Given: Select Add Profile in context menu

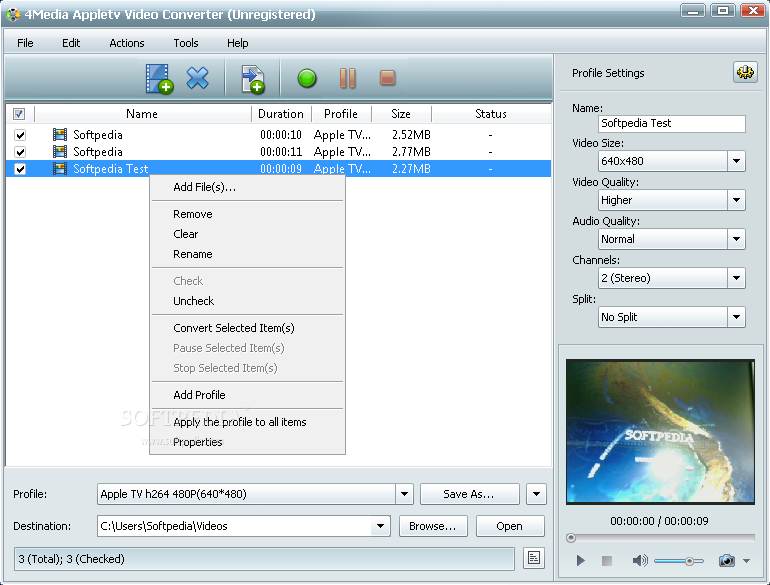Looking at the screenshot, I should pyautogui.click(x=247, y=395).
